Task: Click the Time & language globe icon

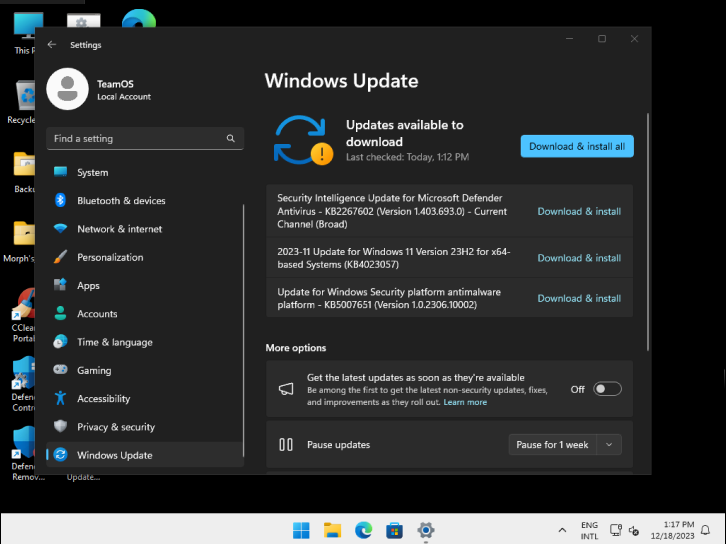Action: pyautogui.click(x=60, y=342)
